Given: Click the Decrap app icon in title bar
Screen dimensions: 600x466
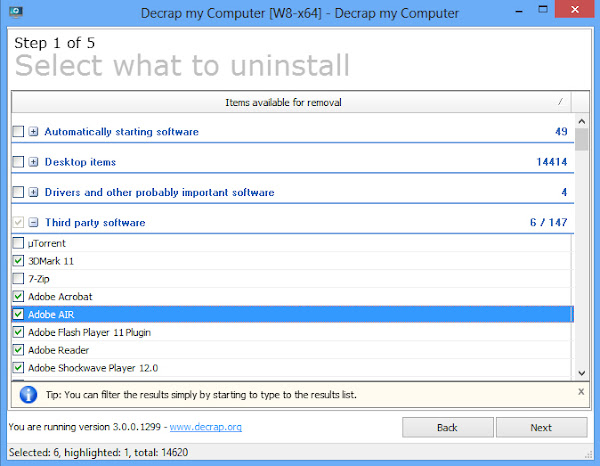Looking at the screenshot, I should point(16,12).
